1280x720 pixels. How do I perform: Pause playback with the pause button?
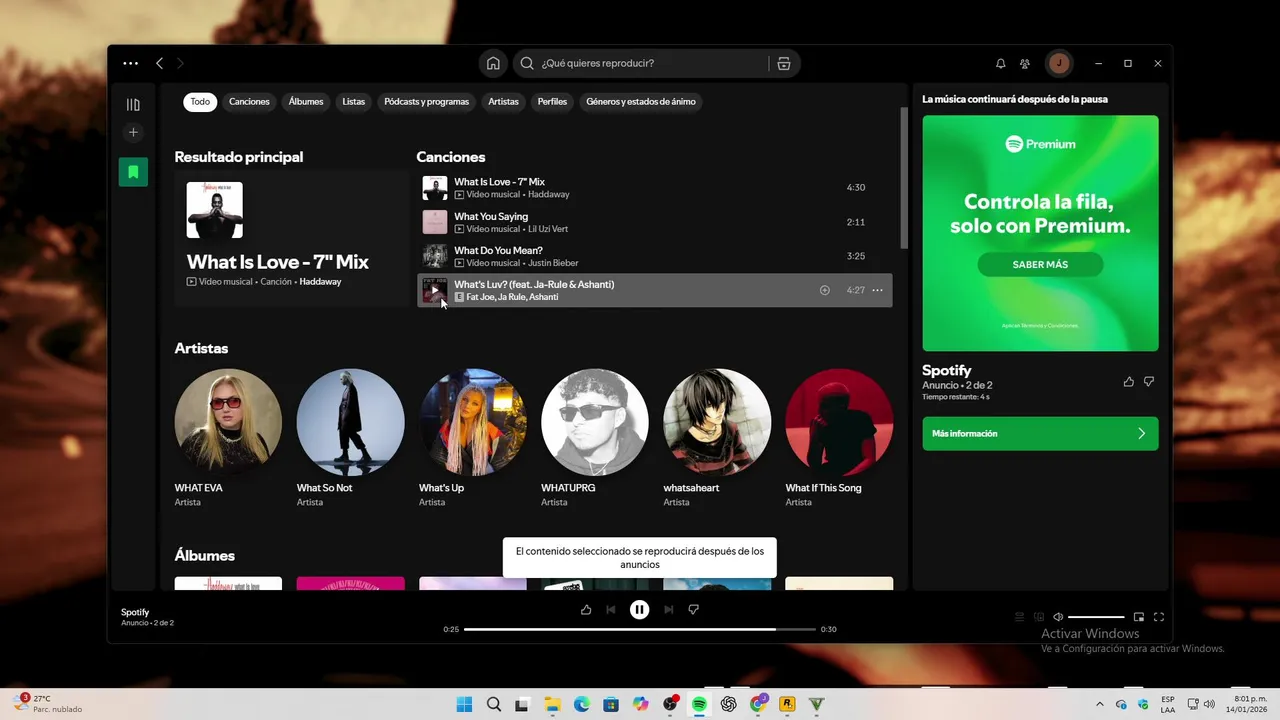coord(640,609)
